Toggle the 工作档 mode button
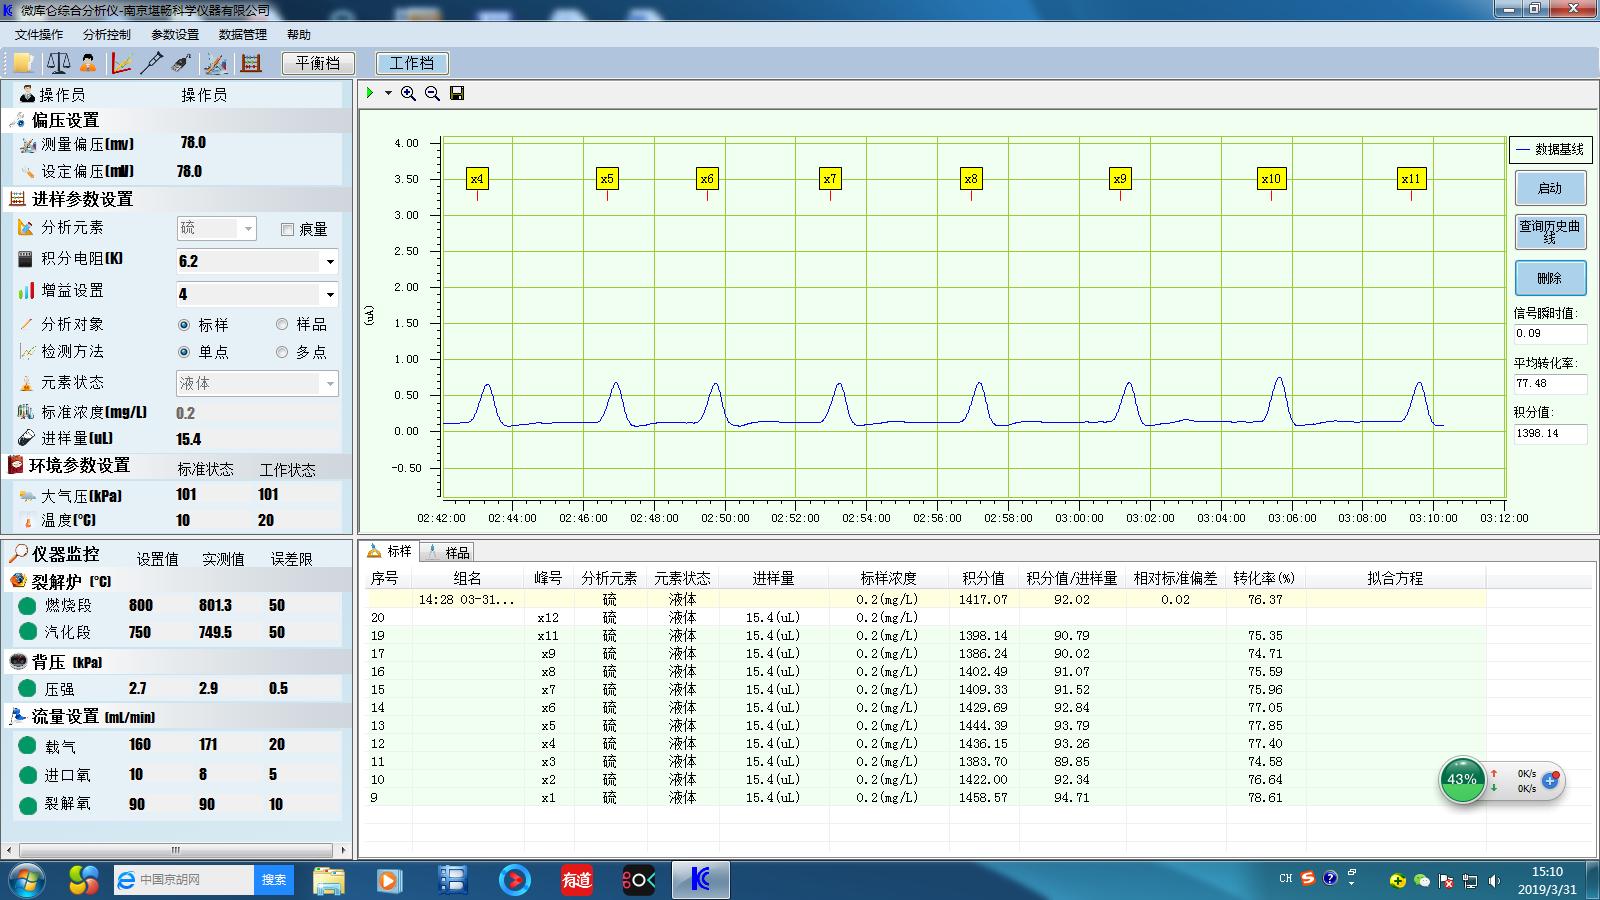 (x=412, y=63)
